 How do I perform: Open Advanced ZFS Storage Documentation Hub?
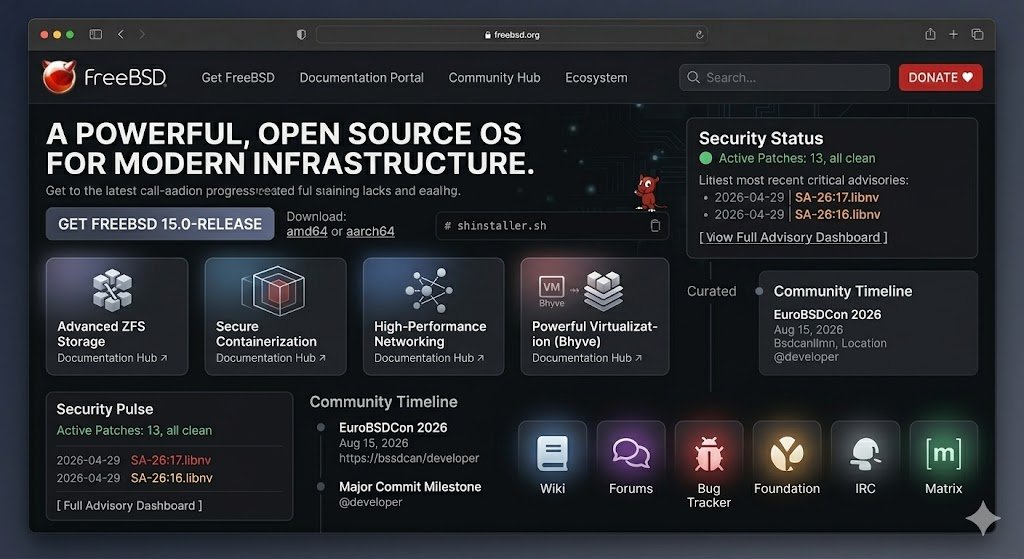[x=112, y=358]
